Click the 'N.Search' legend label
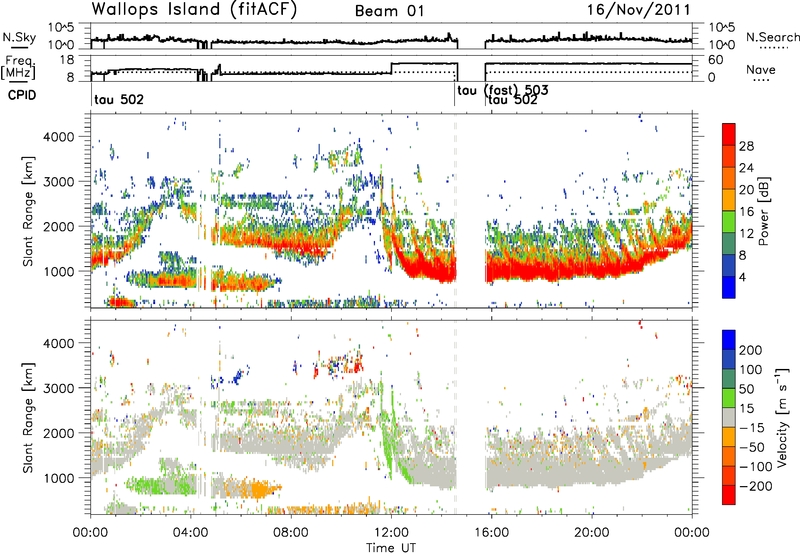The height and width of the screenshot is (554, 800). (x=772, y=37)
